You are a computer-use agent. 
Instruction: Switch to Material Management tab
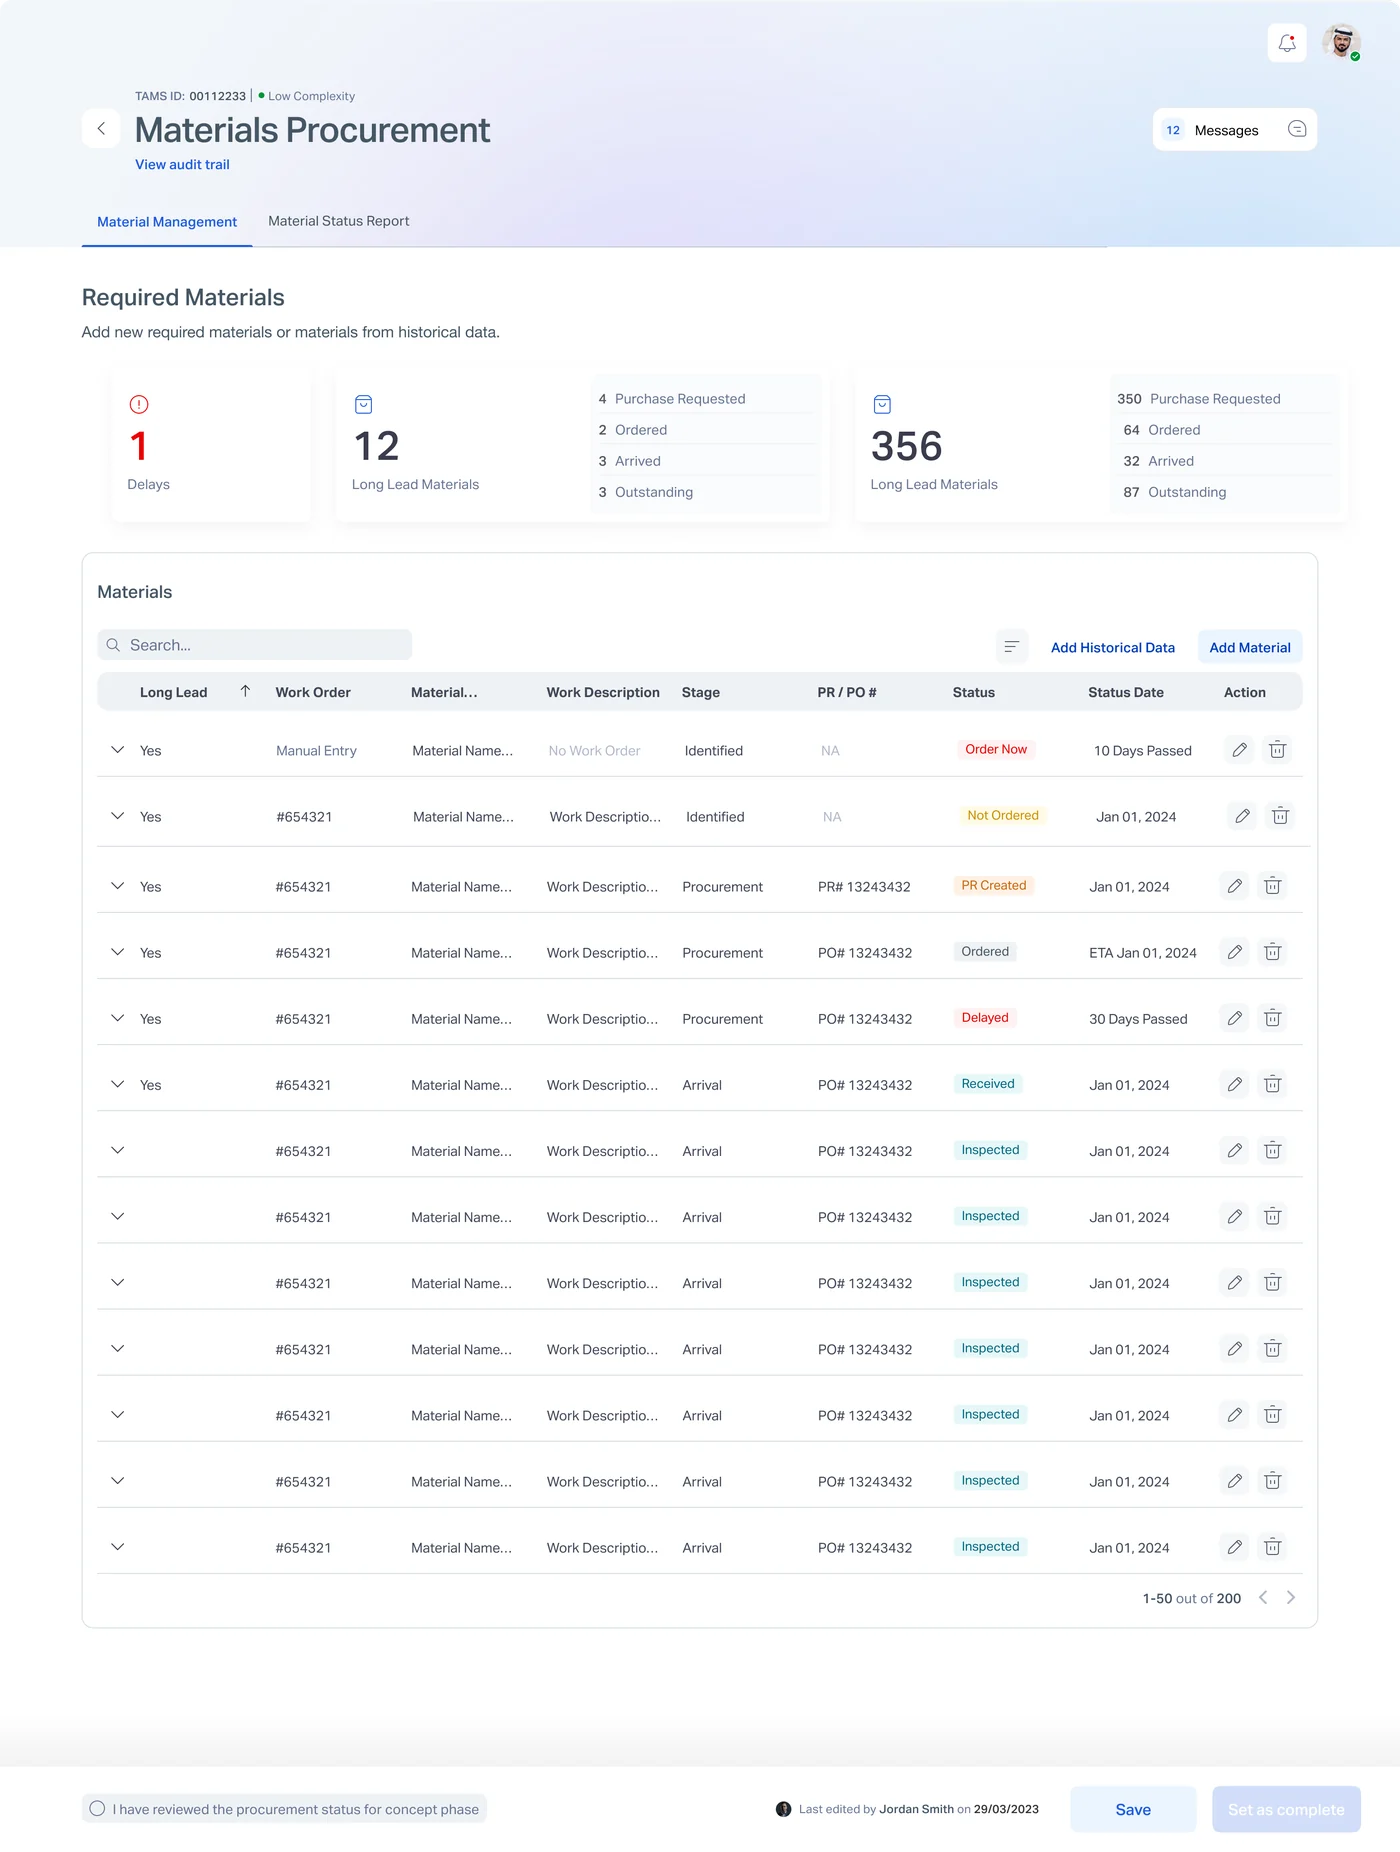coord(167,222)
